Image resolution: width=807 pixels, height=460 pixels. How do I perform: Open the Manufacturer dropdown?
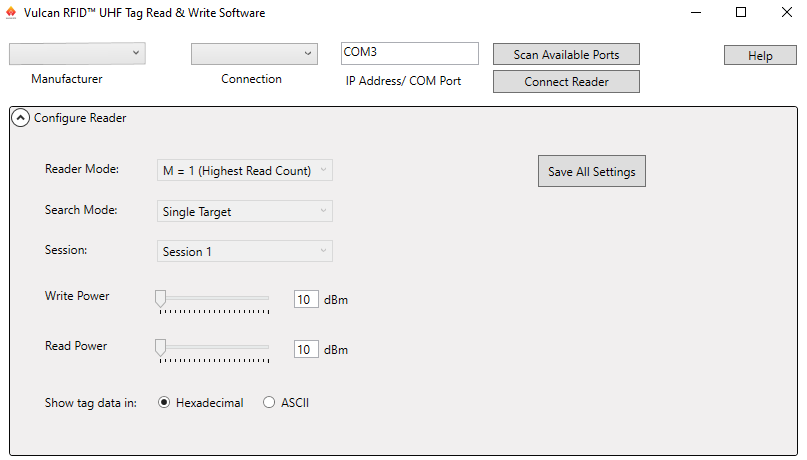77,53
